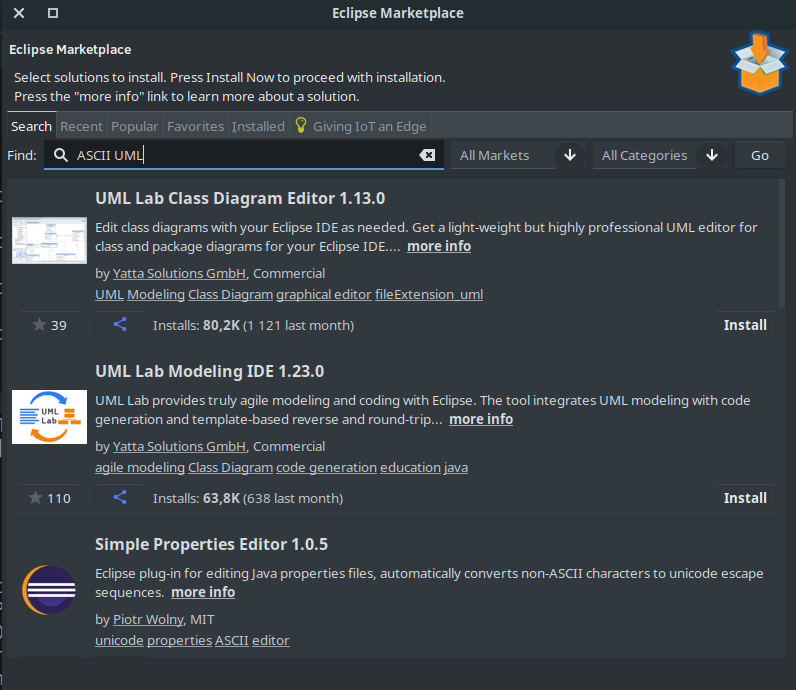Click into the Find search field

pyautogui.click(x=240, y=155)
